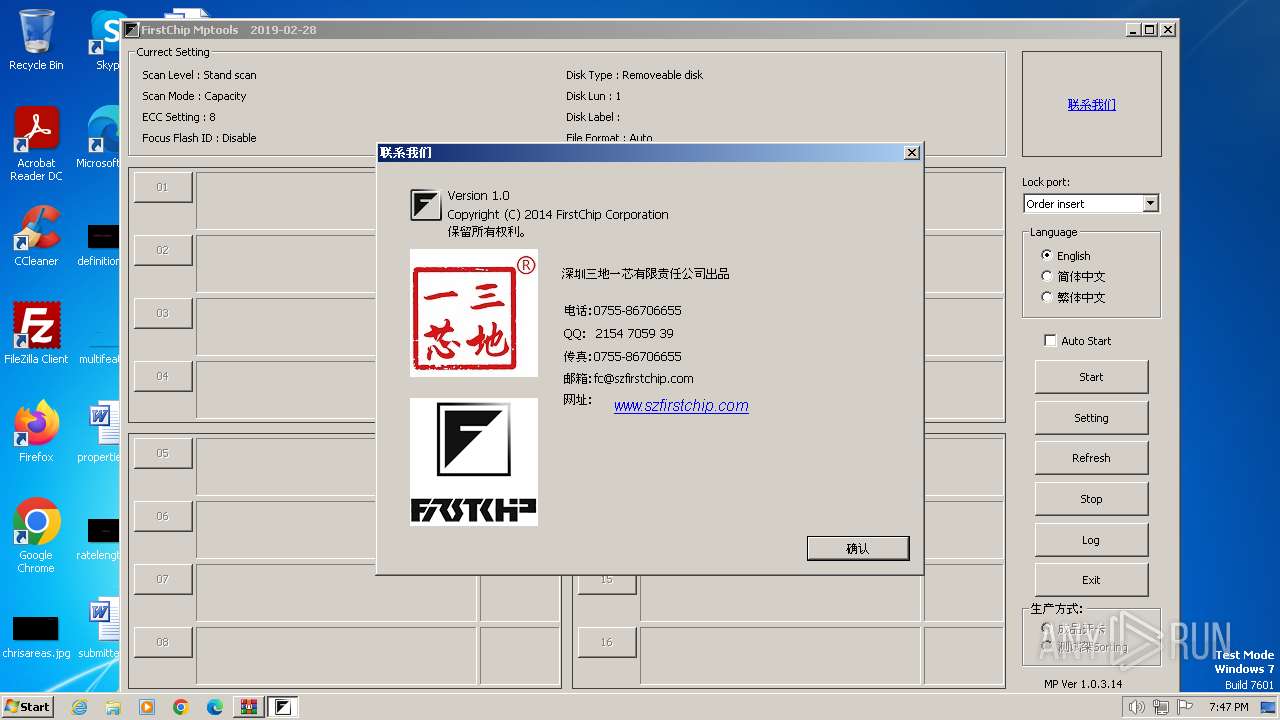Click the 7:47 PM taskbar clock
The width and height of the screenshot is (1280, 720).
pyautogui.click(x=1228, y=707)
